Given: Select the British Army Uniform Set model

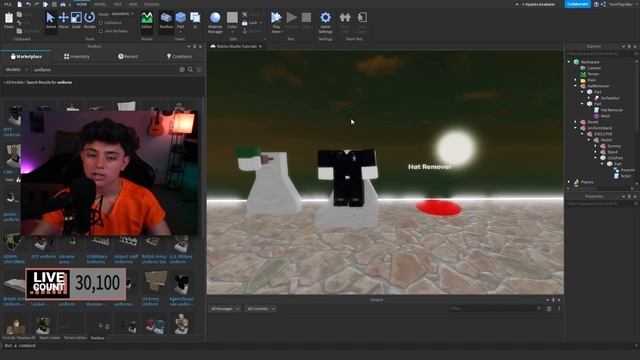Looking at the screenshot, I should coord(153,249).
